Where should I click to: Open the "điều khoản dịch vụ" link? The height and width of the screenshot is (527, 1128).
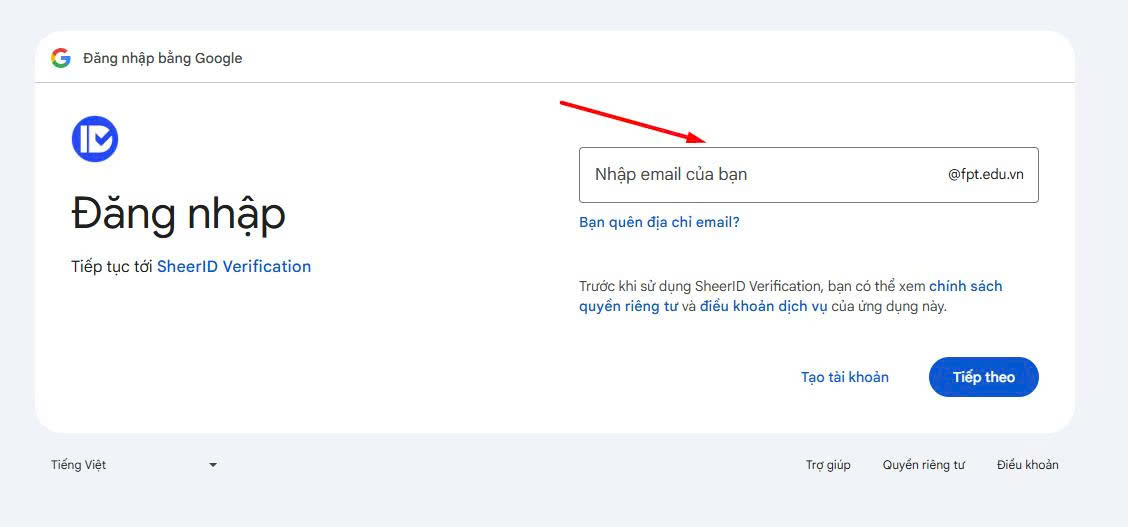(763, 307)
